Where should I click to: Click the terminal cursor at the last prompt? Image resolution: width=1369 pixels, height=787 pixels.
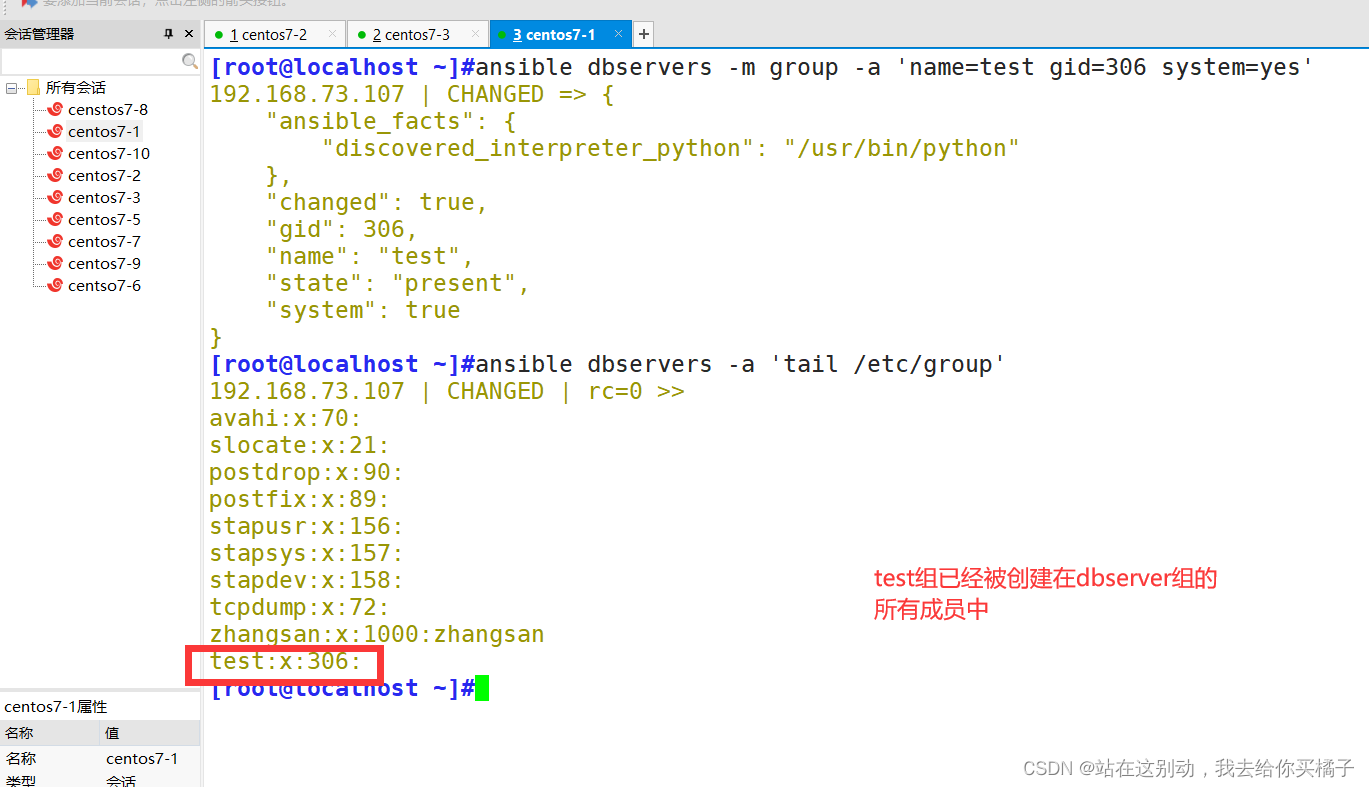click(482, 688)
